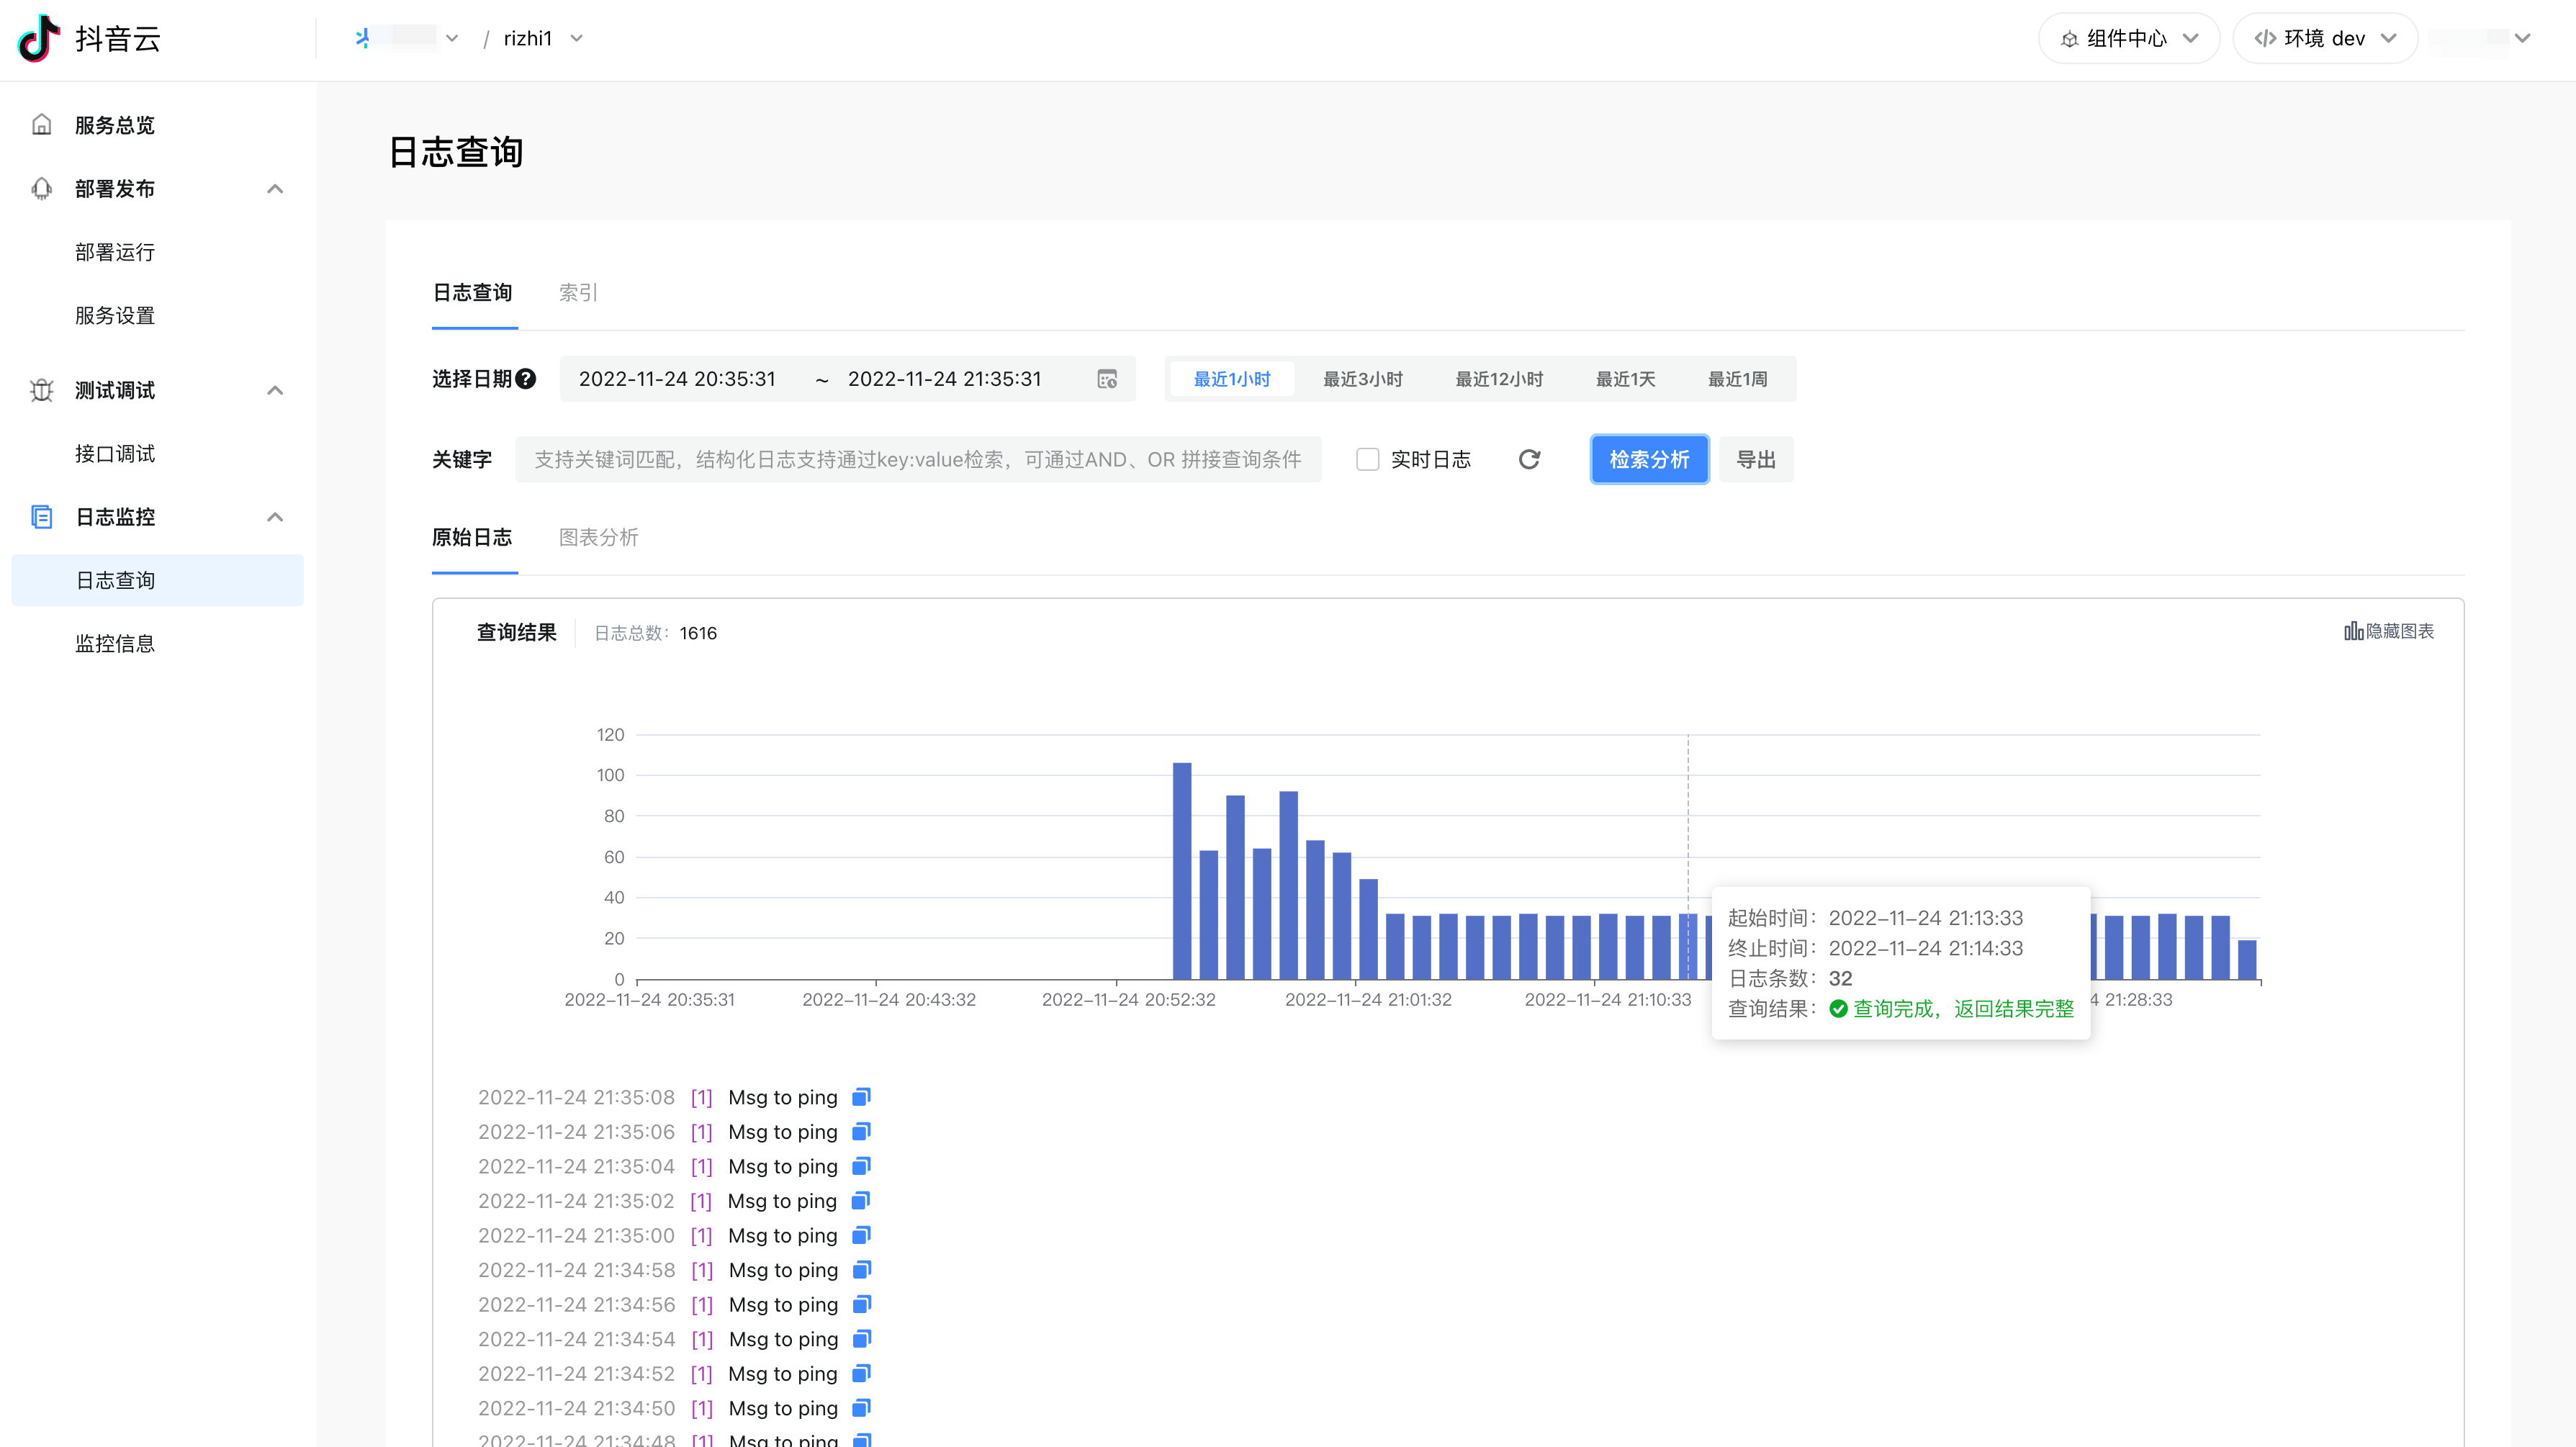The height and width of the screenshot is (1447, 2576).
Task: Click the 导出 button
Action: point(1756,459)
